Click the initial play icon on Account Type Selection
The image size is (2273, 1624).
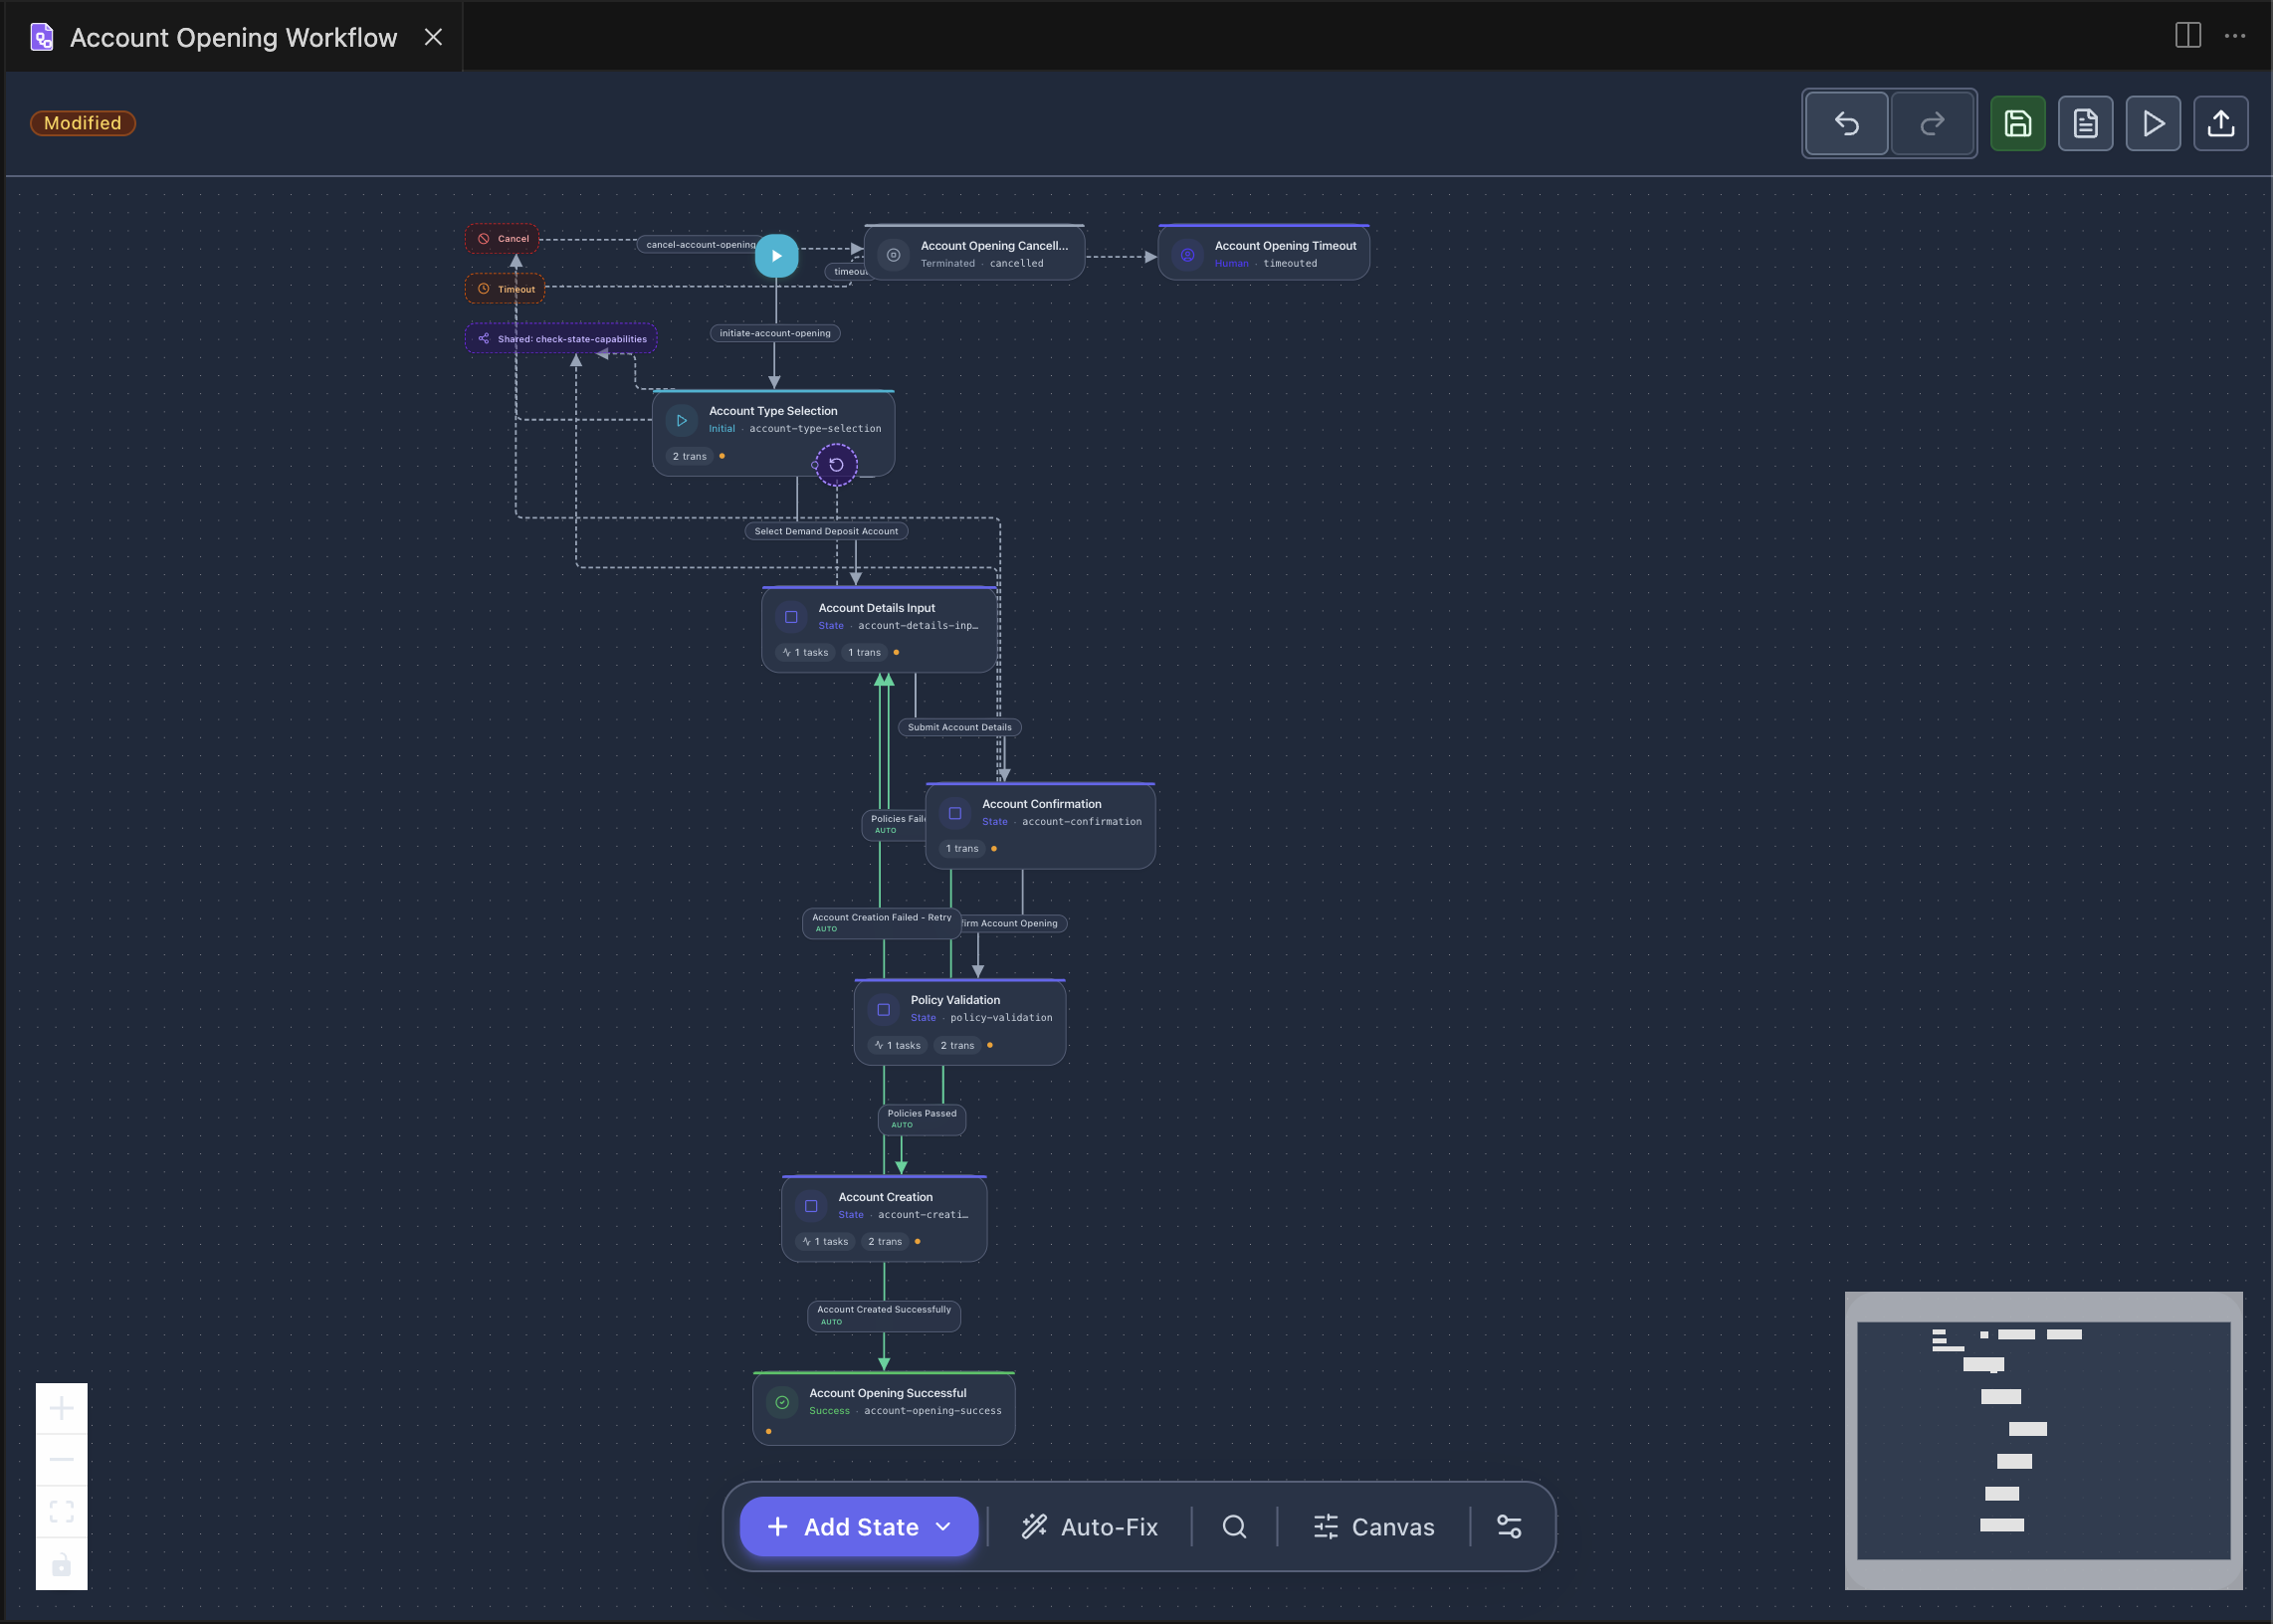coord(682,421)
